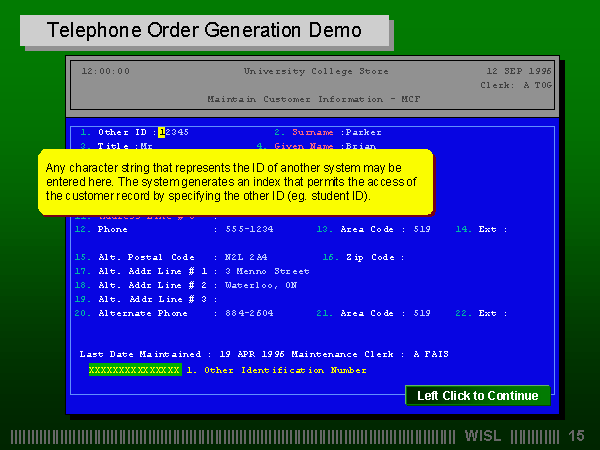Viewport: 600px width, 450px height.
Task: Click the Other ID field containing 12345
Action: [x=175, y=132]
